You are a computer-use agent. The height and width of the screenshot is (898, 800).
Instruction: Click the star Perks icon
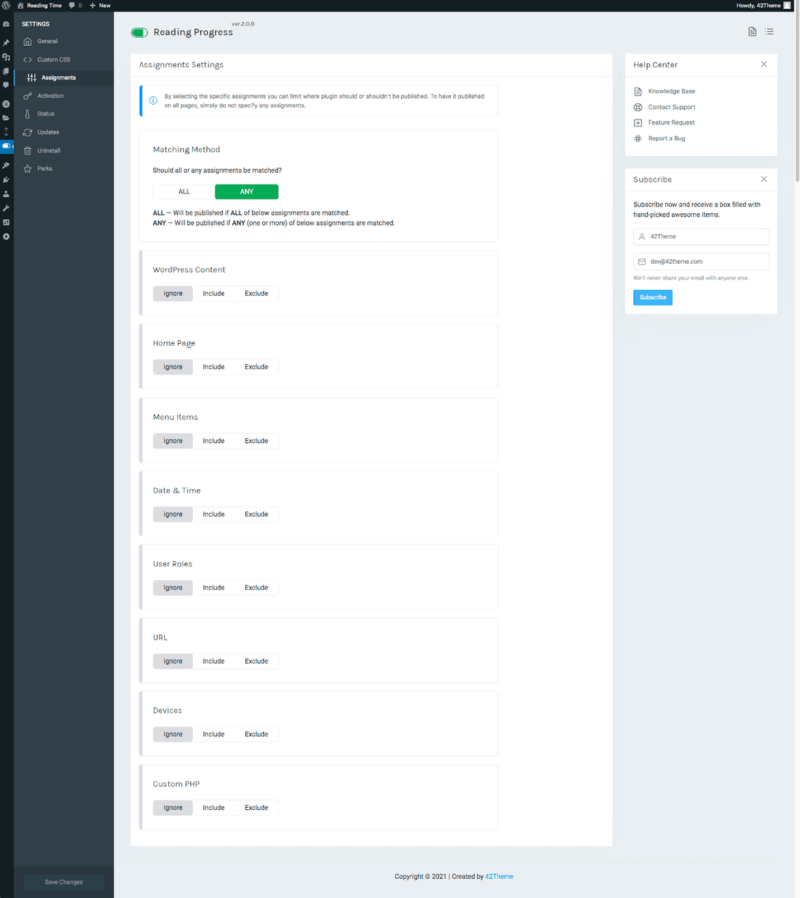click(27, 168)
